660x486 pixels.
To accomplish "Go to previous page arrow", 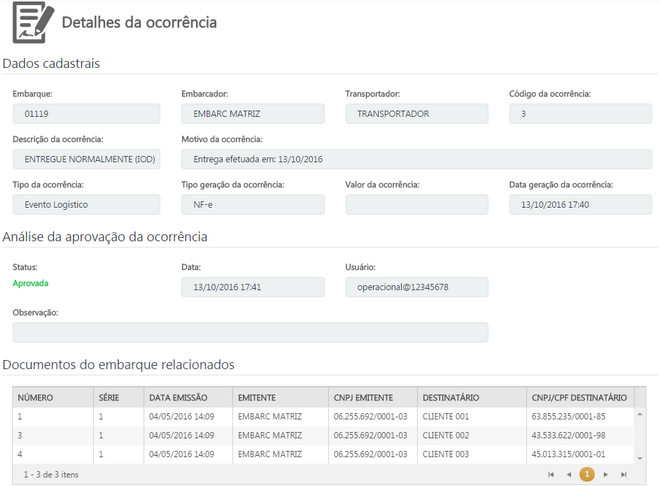I will [x=569, y=475].
